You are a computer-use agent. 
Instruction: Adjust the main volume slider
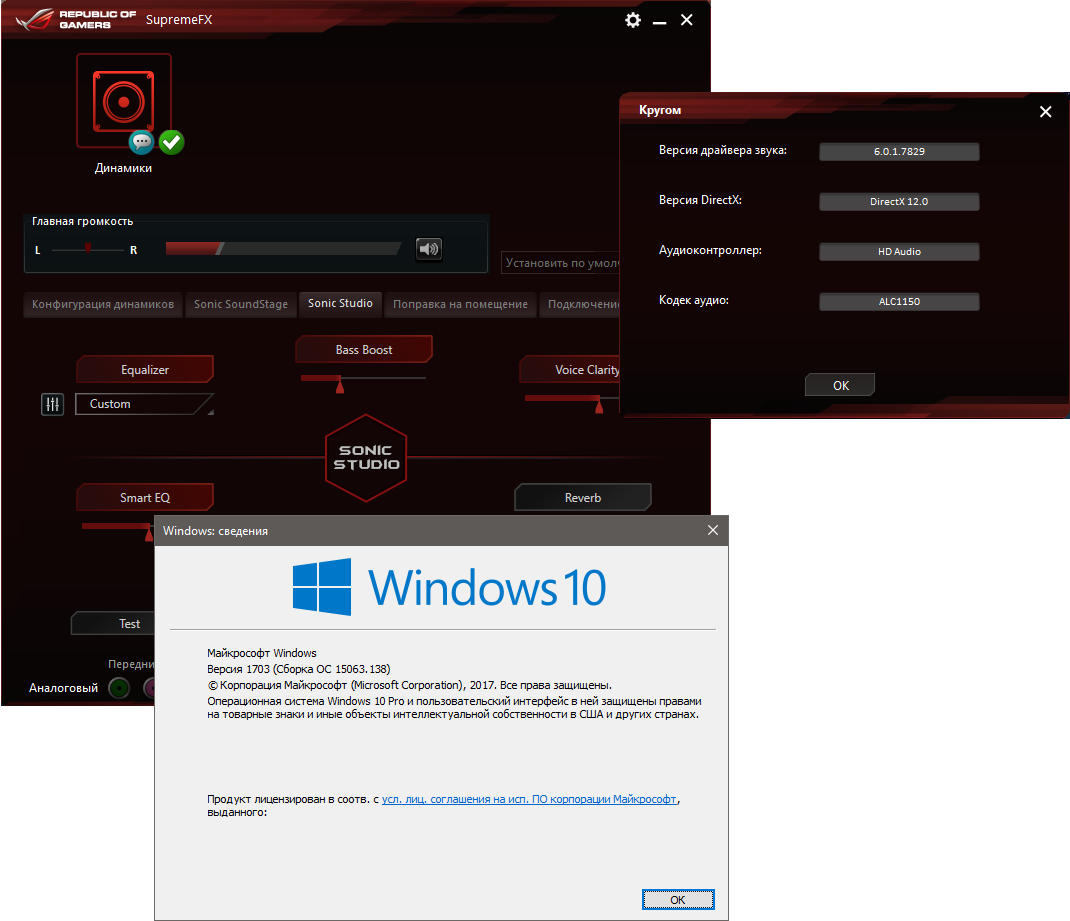pyautogui.click(x=283, y=248)
